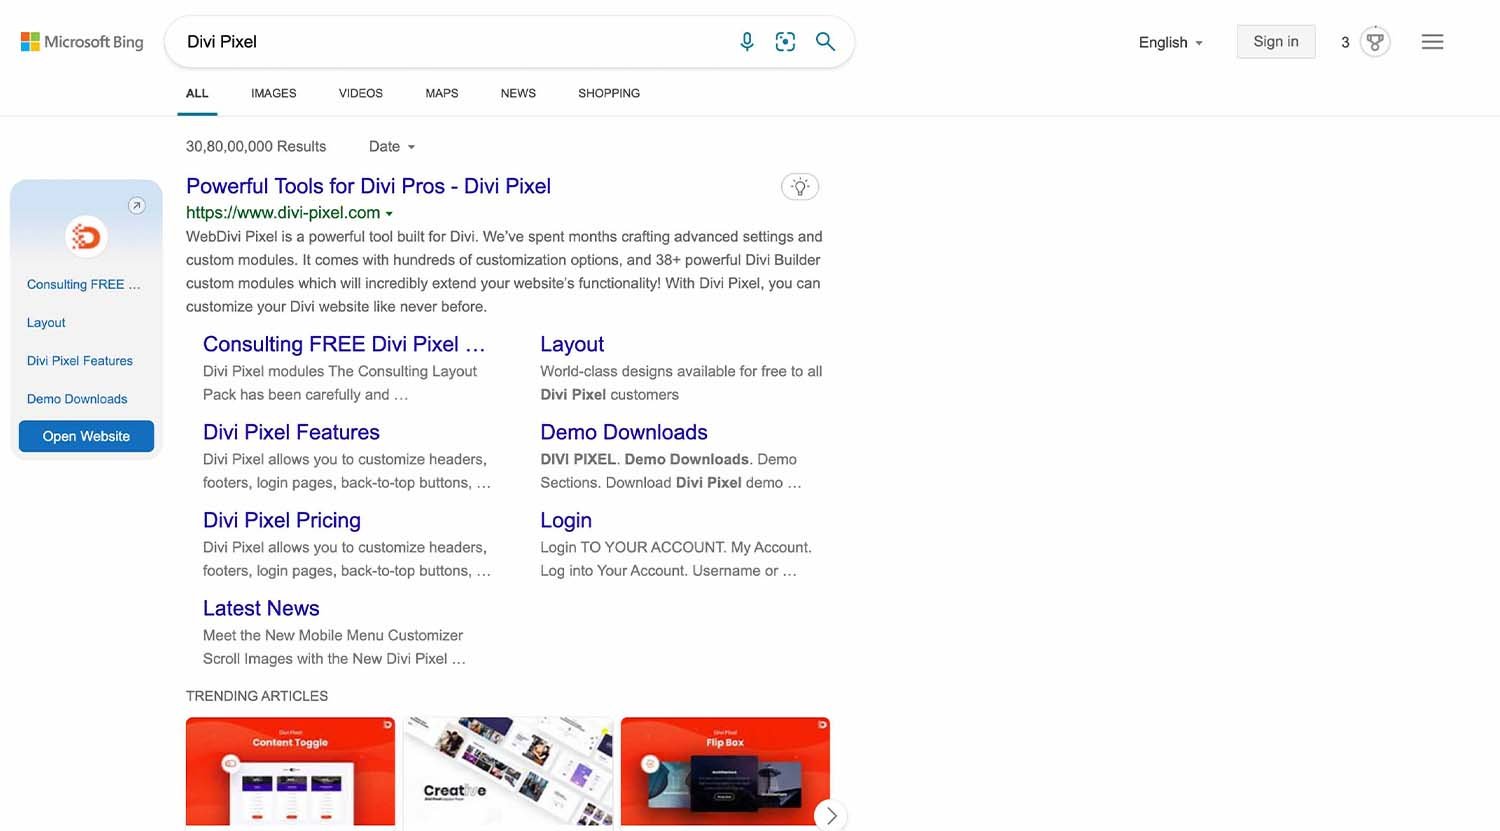Click the expand arrow icon on sidebar card

click(137, 206)
